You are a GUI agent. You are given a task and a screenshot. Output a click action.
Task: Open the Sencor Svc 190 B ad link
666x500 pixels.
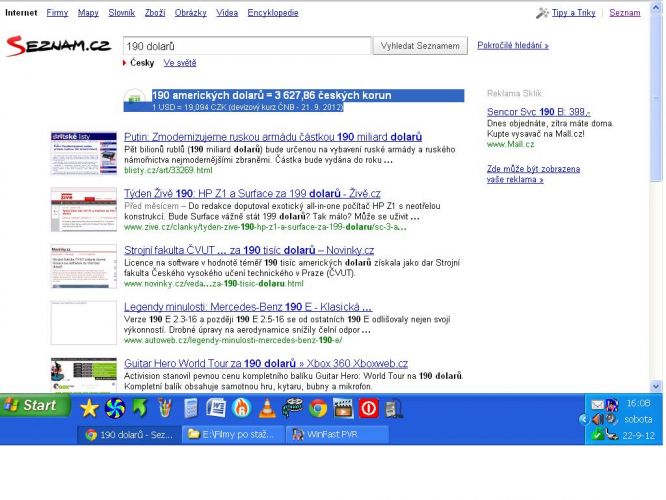(x=538, y=112)
